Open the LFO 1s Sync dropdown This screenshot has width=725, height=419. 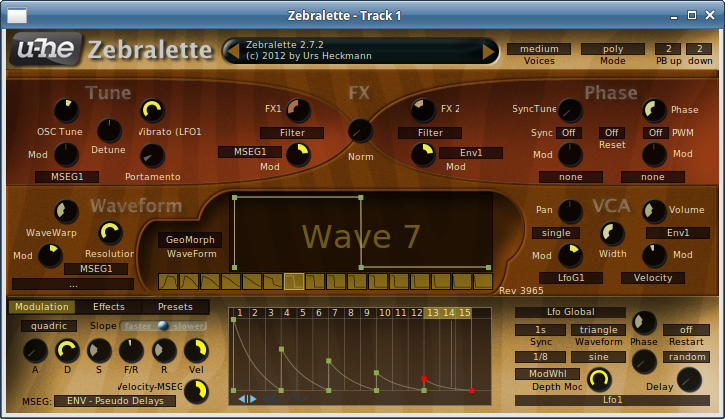point(540,330)
